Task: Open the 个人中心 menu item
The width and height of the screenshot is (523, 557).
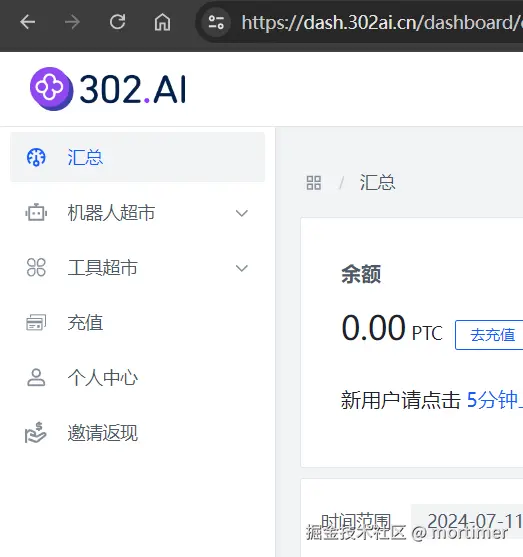Action: [138, 378]
